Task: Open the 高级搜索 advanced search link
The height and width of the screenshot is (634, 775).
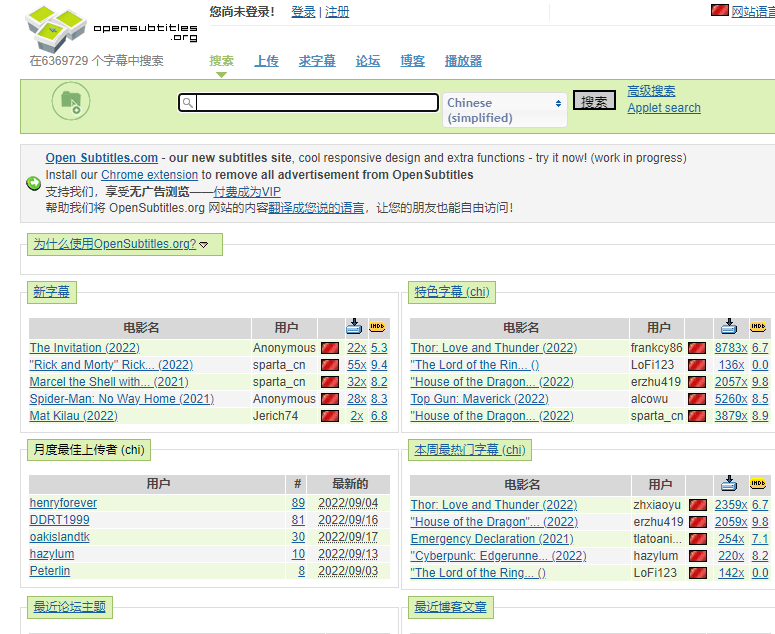Action: 651,91
